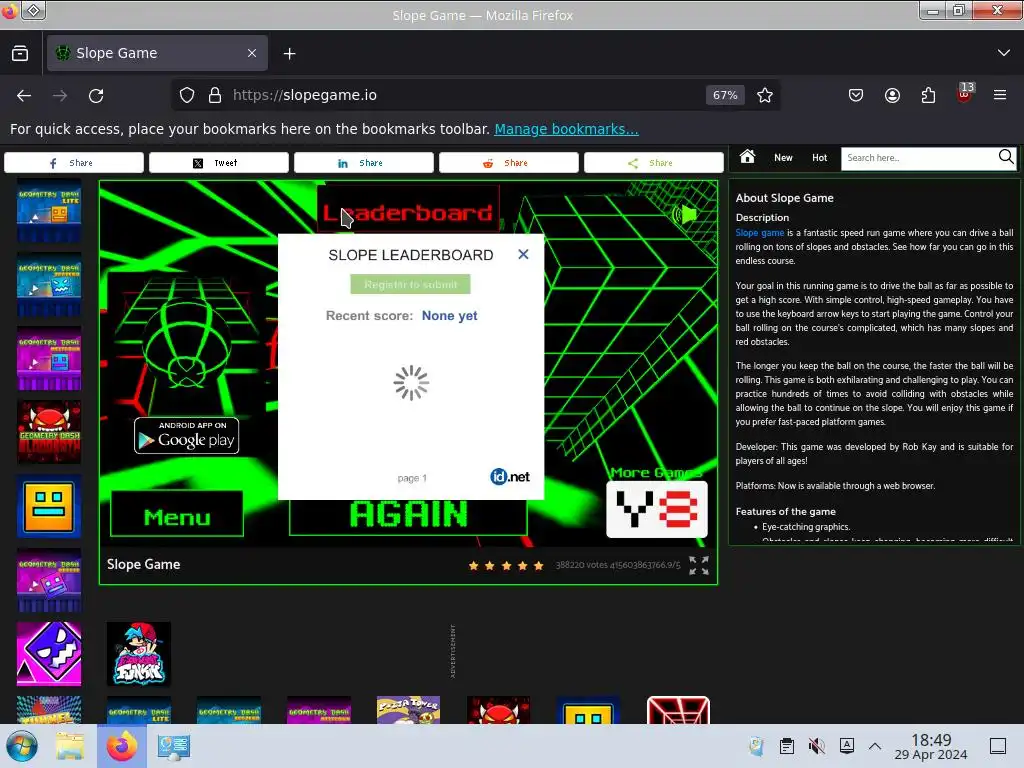This screenshot has height=768, width=1024.
Task: Open the uBlock extension icon with badge 13
Action: [x=965, y=93]
